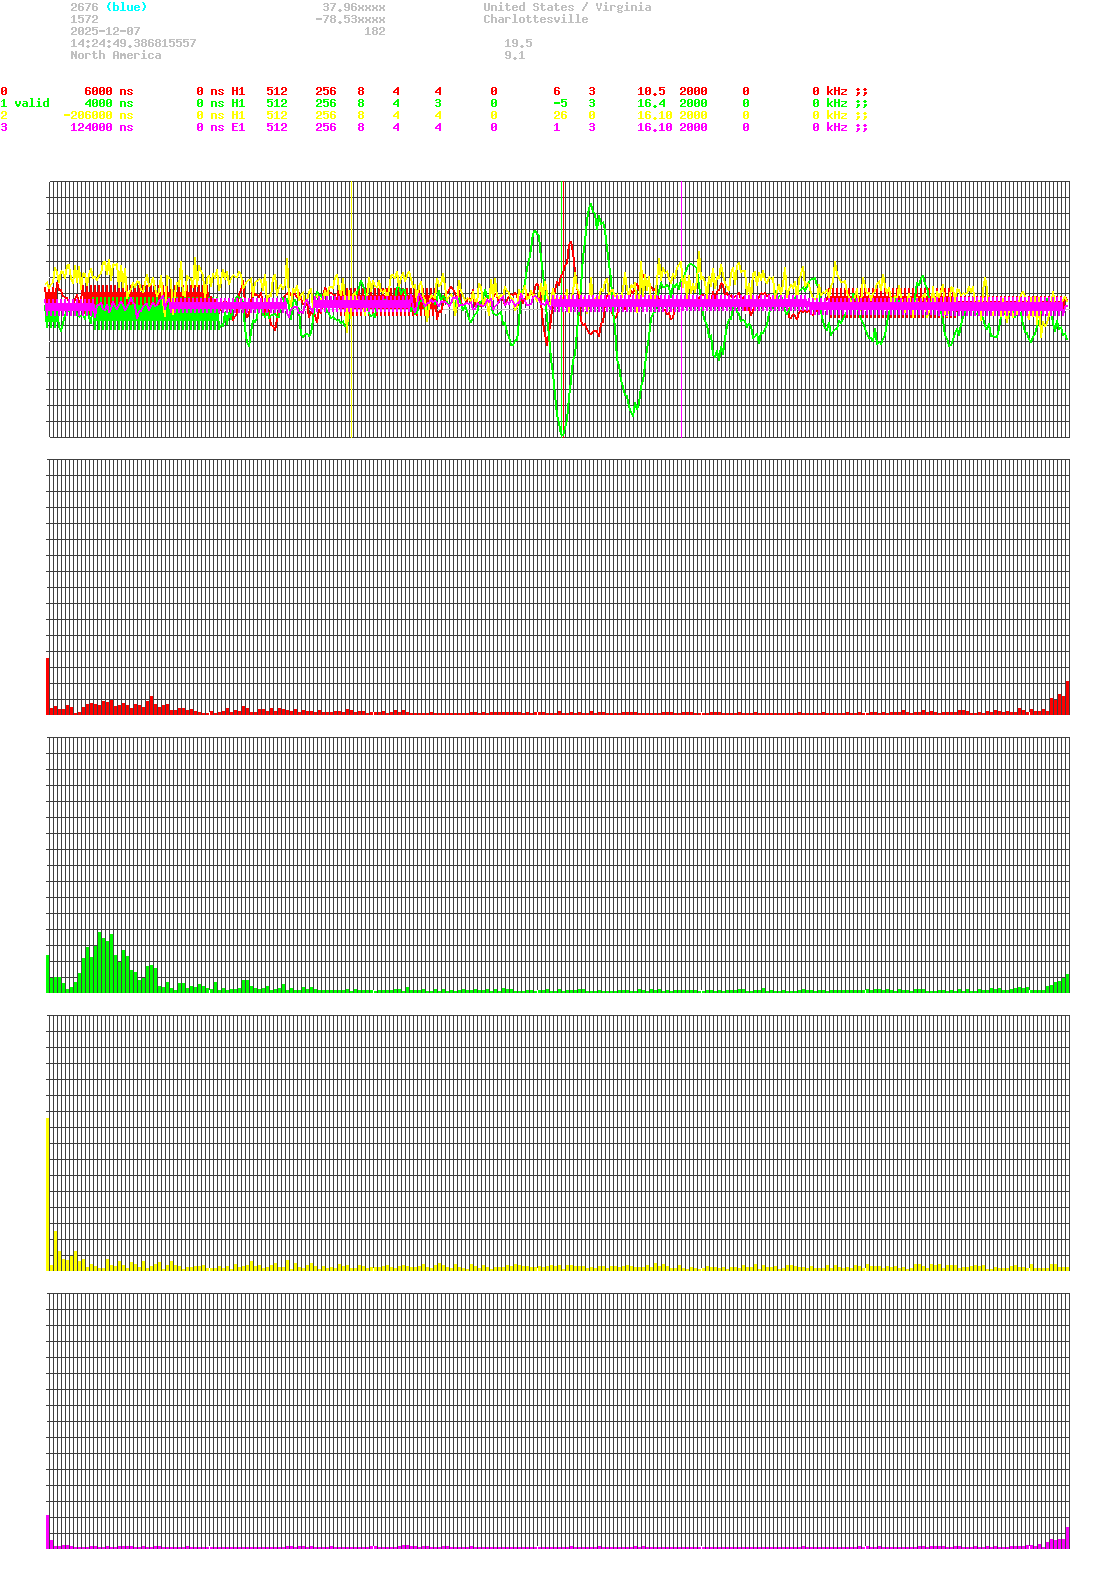Click the red spectrum chart
Screen dimensions: 1095x1571
[558, 586]
